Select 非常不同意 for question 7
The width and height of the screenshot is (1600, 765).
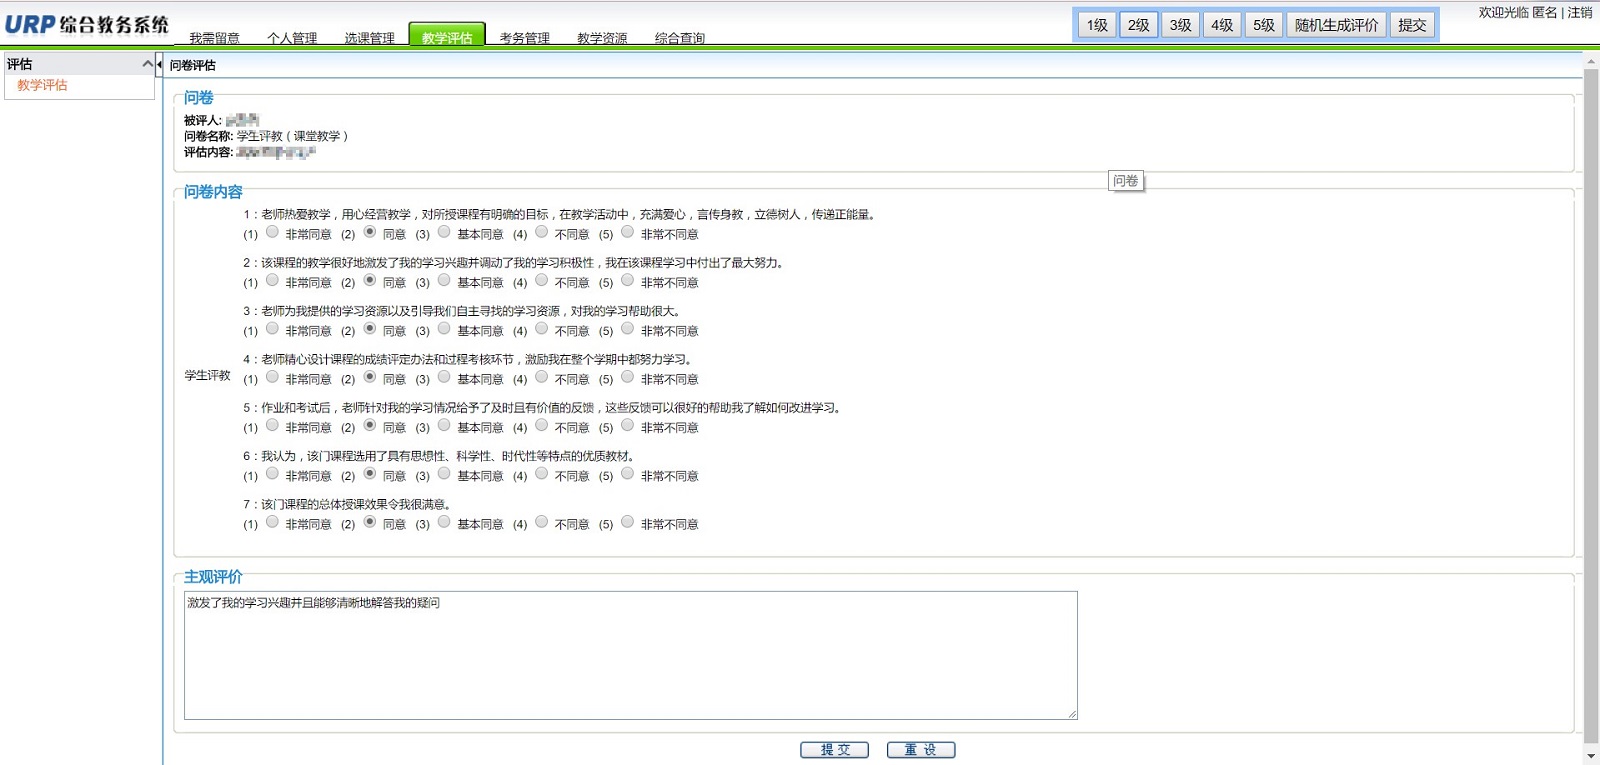[x=627, y=522]
